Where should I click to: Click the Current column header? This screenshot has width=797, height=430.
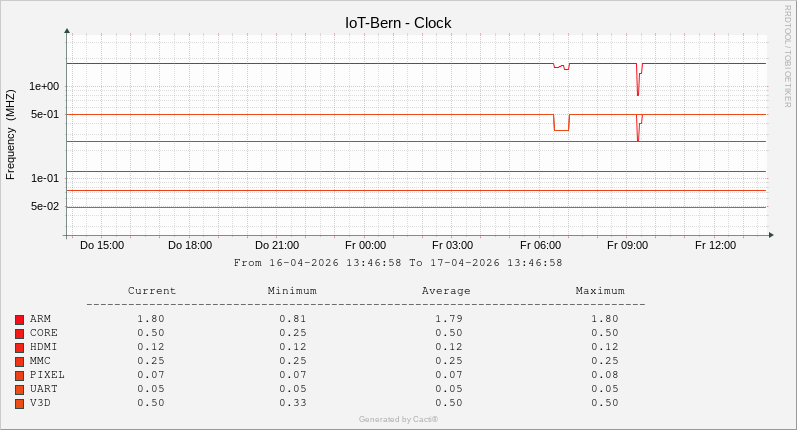coord(152,291)
